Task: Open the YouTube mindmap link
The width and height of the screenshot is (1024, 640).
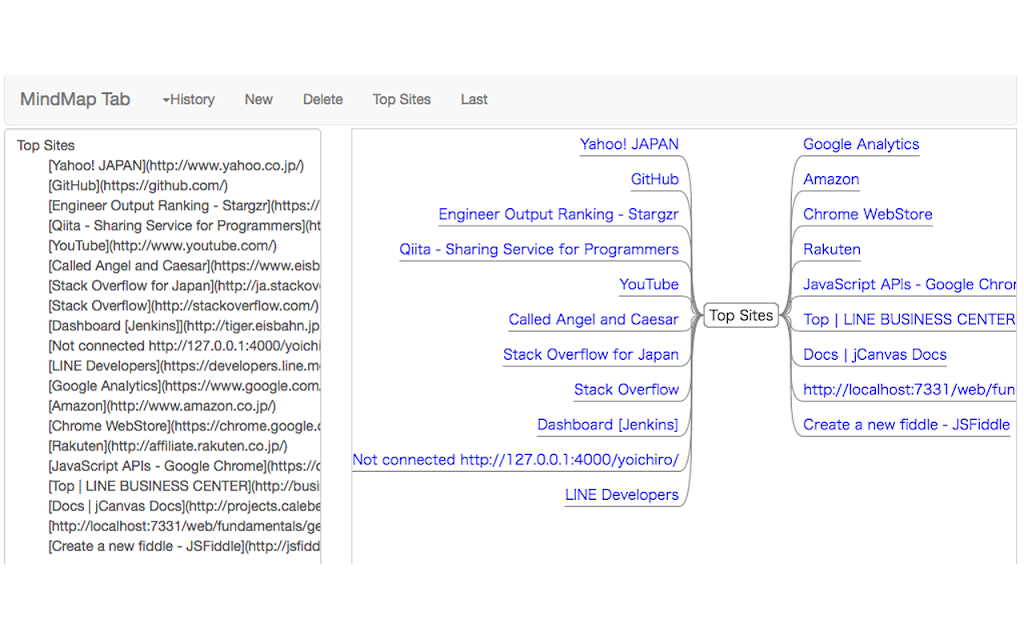Action: click(x=649, y=285)
